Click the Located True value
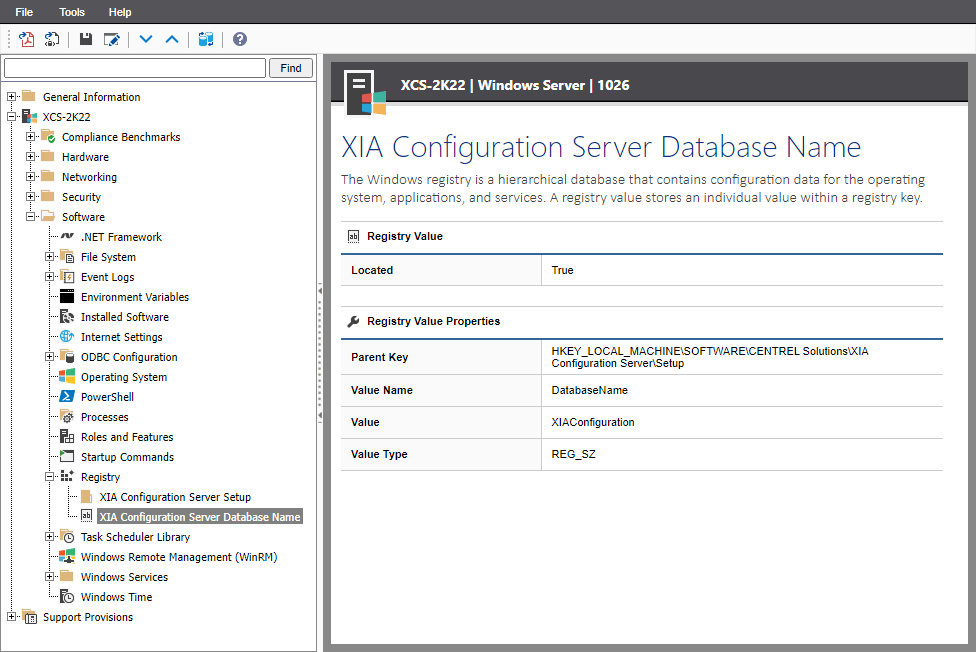The width and height of the screenshot is (976, 652). pos(562,270)
